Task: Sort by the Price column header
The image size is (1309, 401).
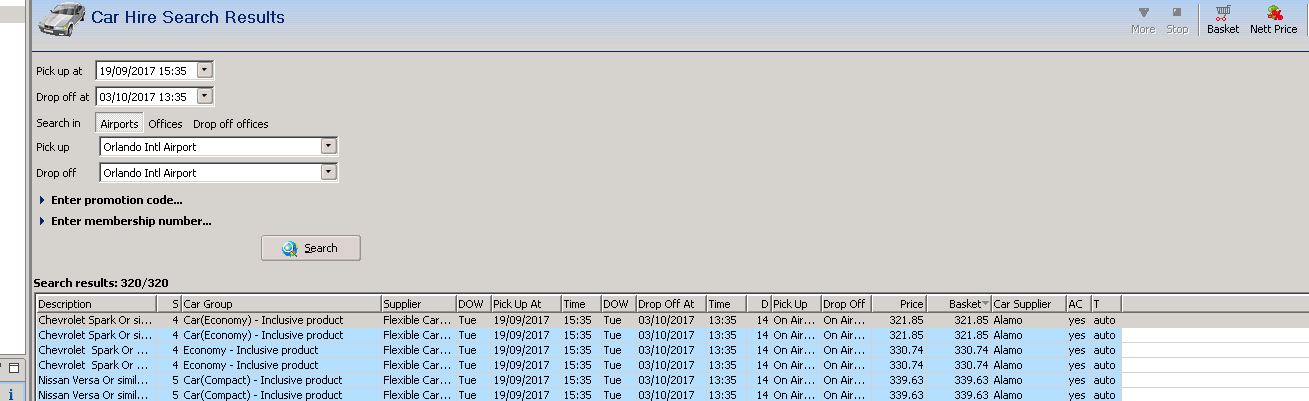Action: tap(899, 304)
